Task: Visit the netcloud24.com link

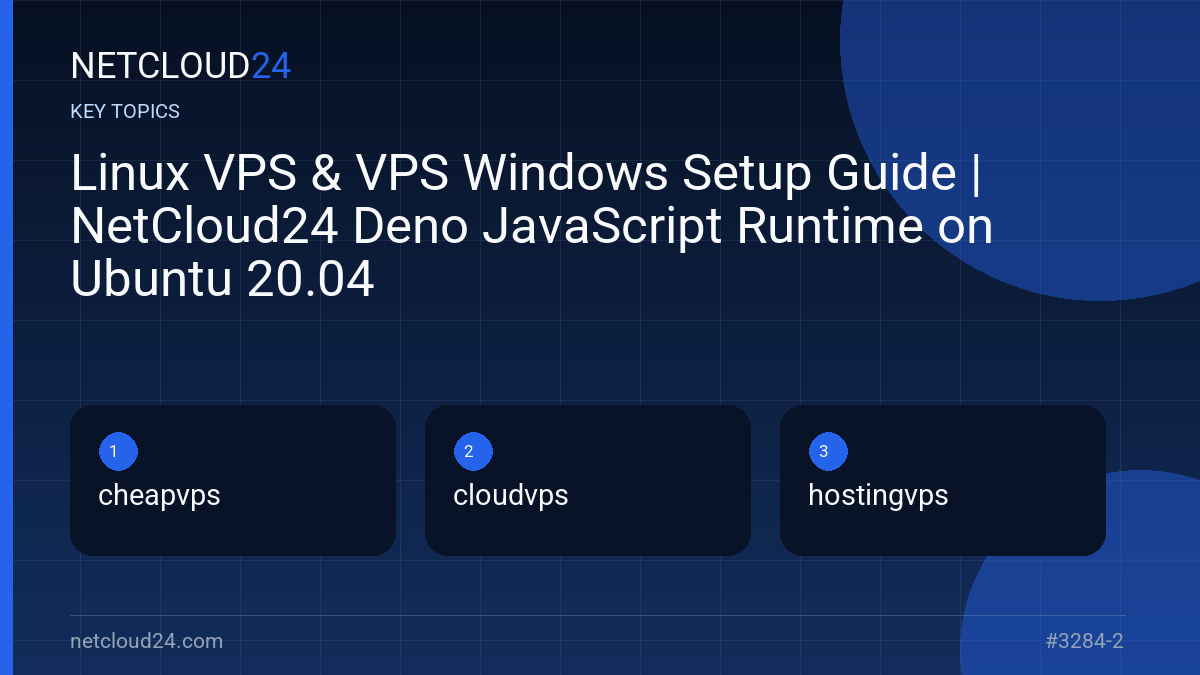Action: pos(146,641)
